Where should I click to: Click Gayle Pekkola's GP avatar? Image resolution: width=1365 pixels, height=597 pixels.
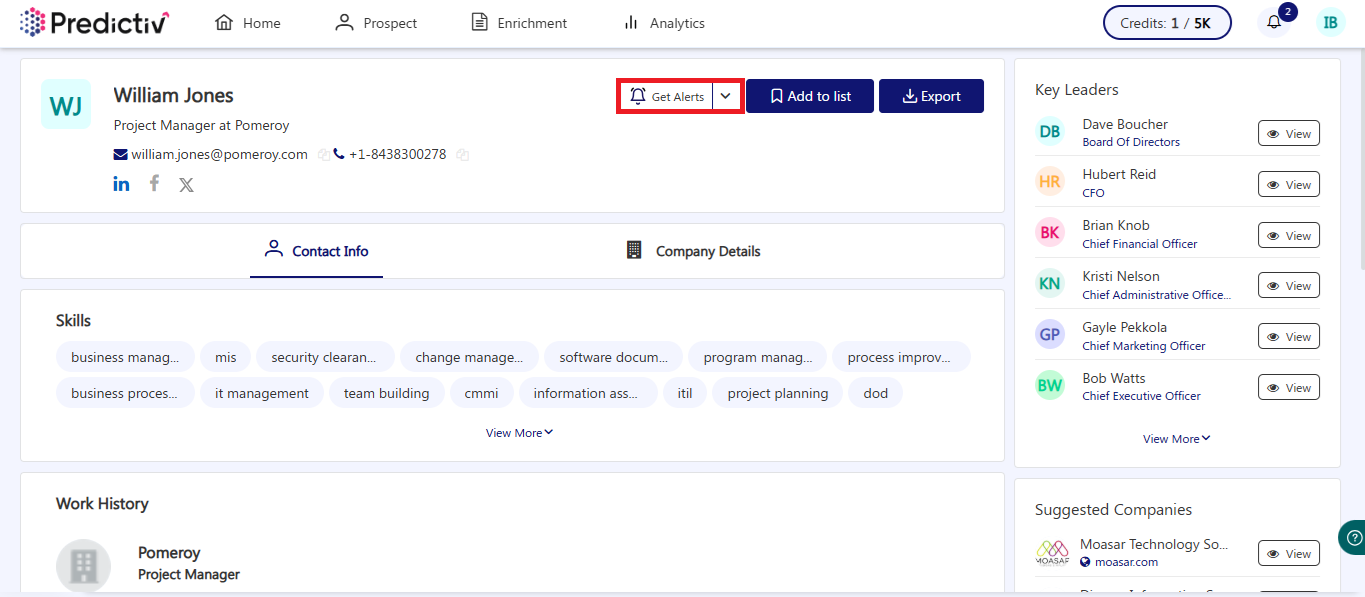1050,335
